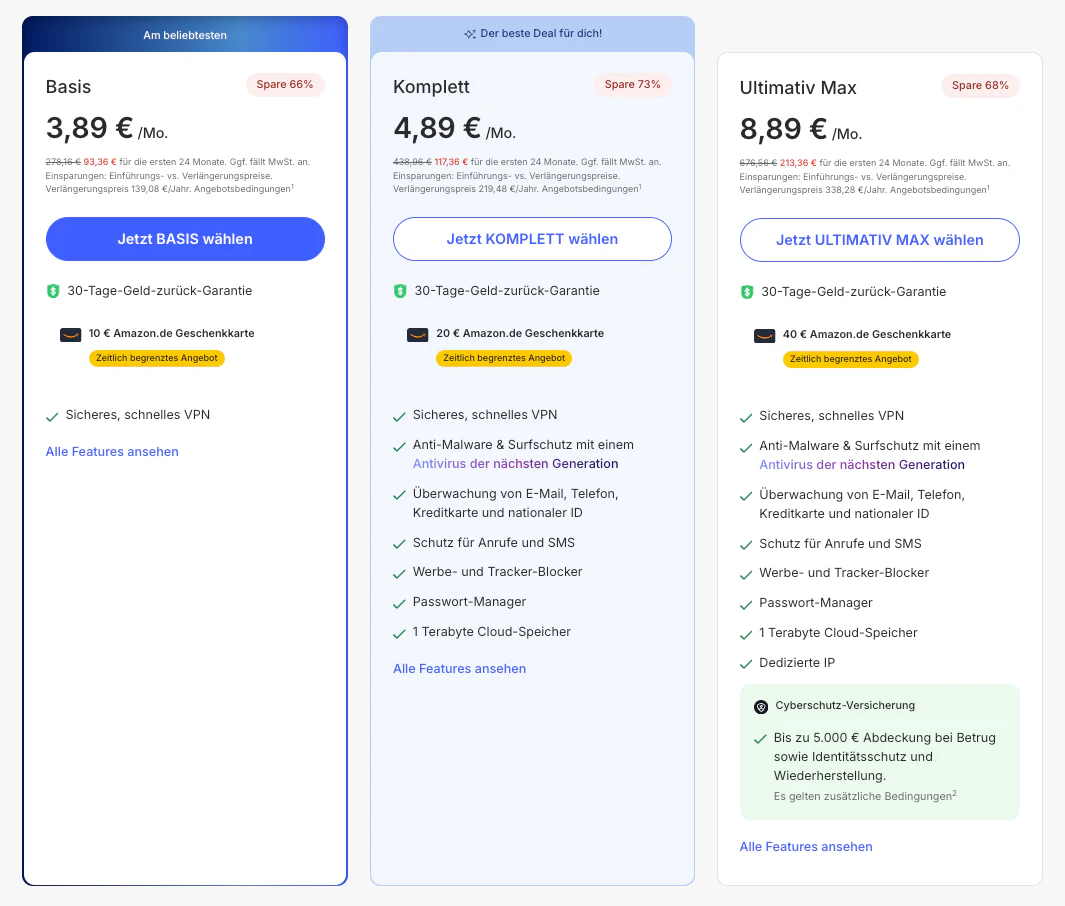
Task: Click the 'Spare 68%' badge
Action: click(980, 86)
